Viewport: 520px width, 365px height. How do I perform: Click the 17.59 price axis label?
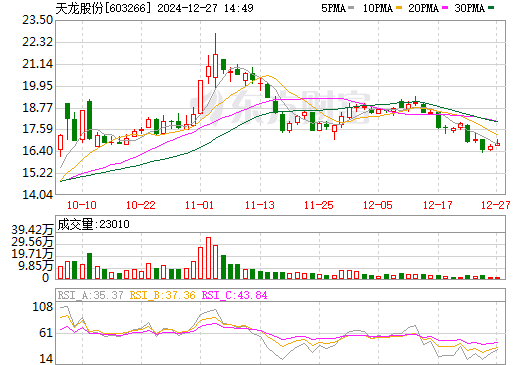coord(37,129)
